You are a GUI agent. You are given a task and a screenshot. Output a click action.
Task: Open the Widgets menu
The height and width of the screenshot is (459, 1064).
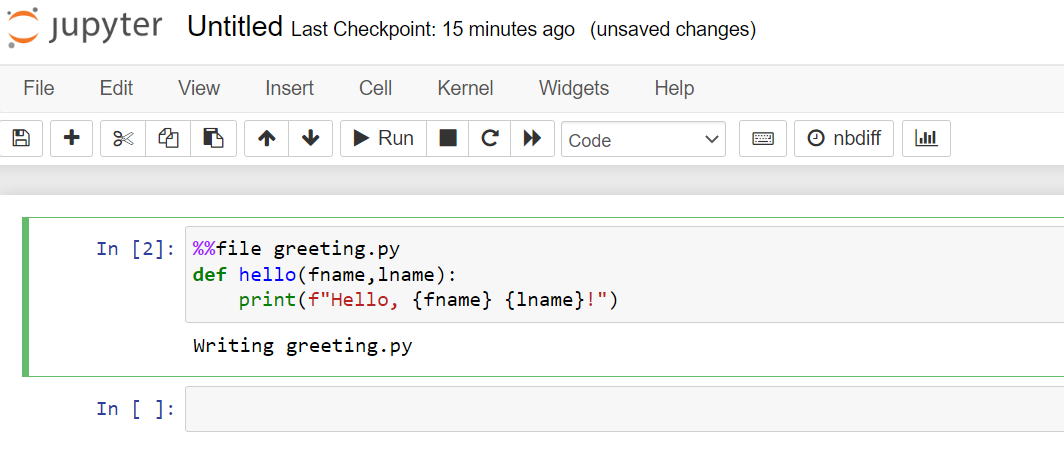[574, 88]
